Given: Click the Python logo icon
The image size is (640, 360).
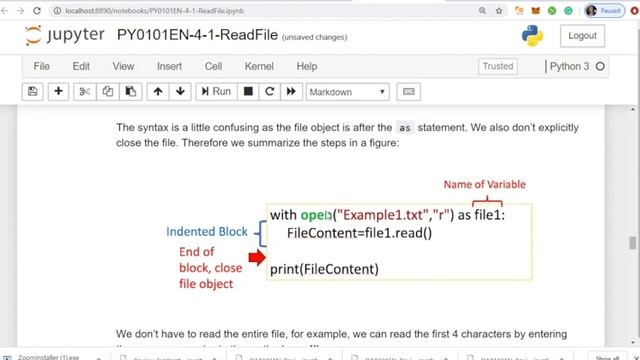Looking at the screenshot, I should (532, 36).
